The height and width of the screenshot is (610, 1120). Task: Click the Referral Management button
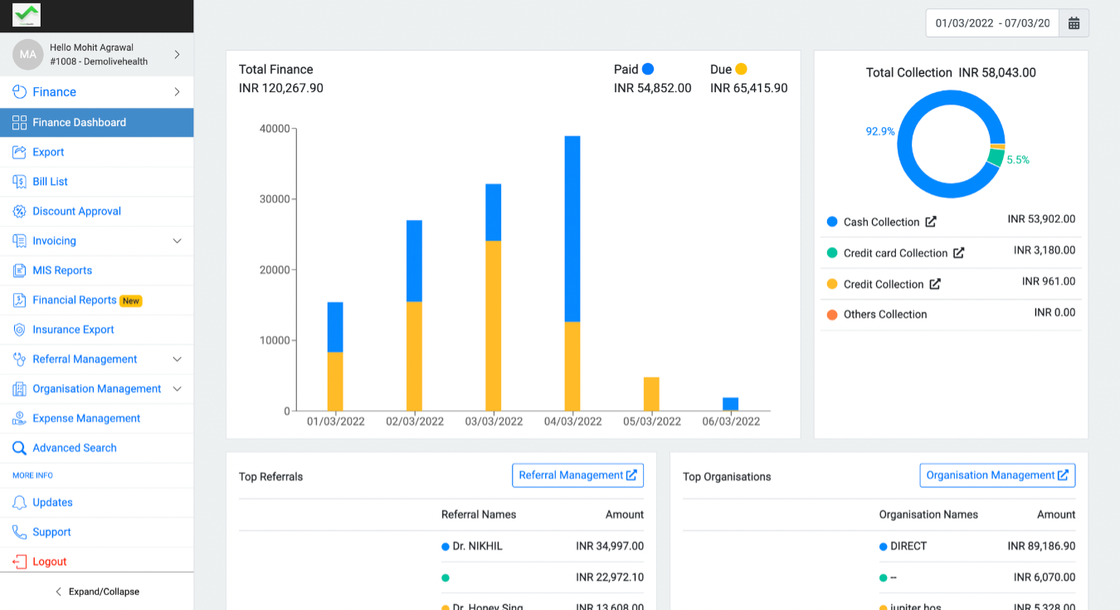[x=577, y=475]
